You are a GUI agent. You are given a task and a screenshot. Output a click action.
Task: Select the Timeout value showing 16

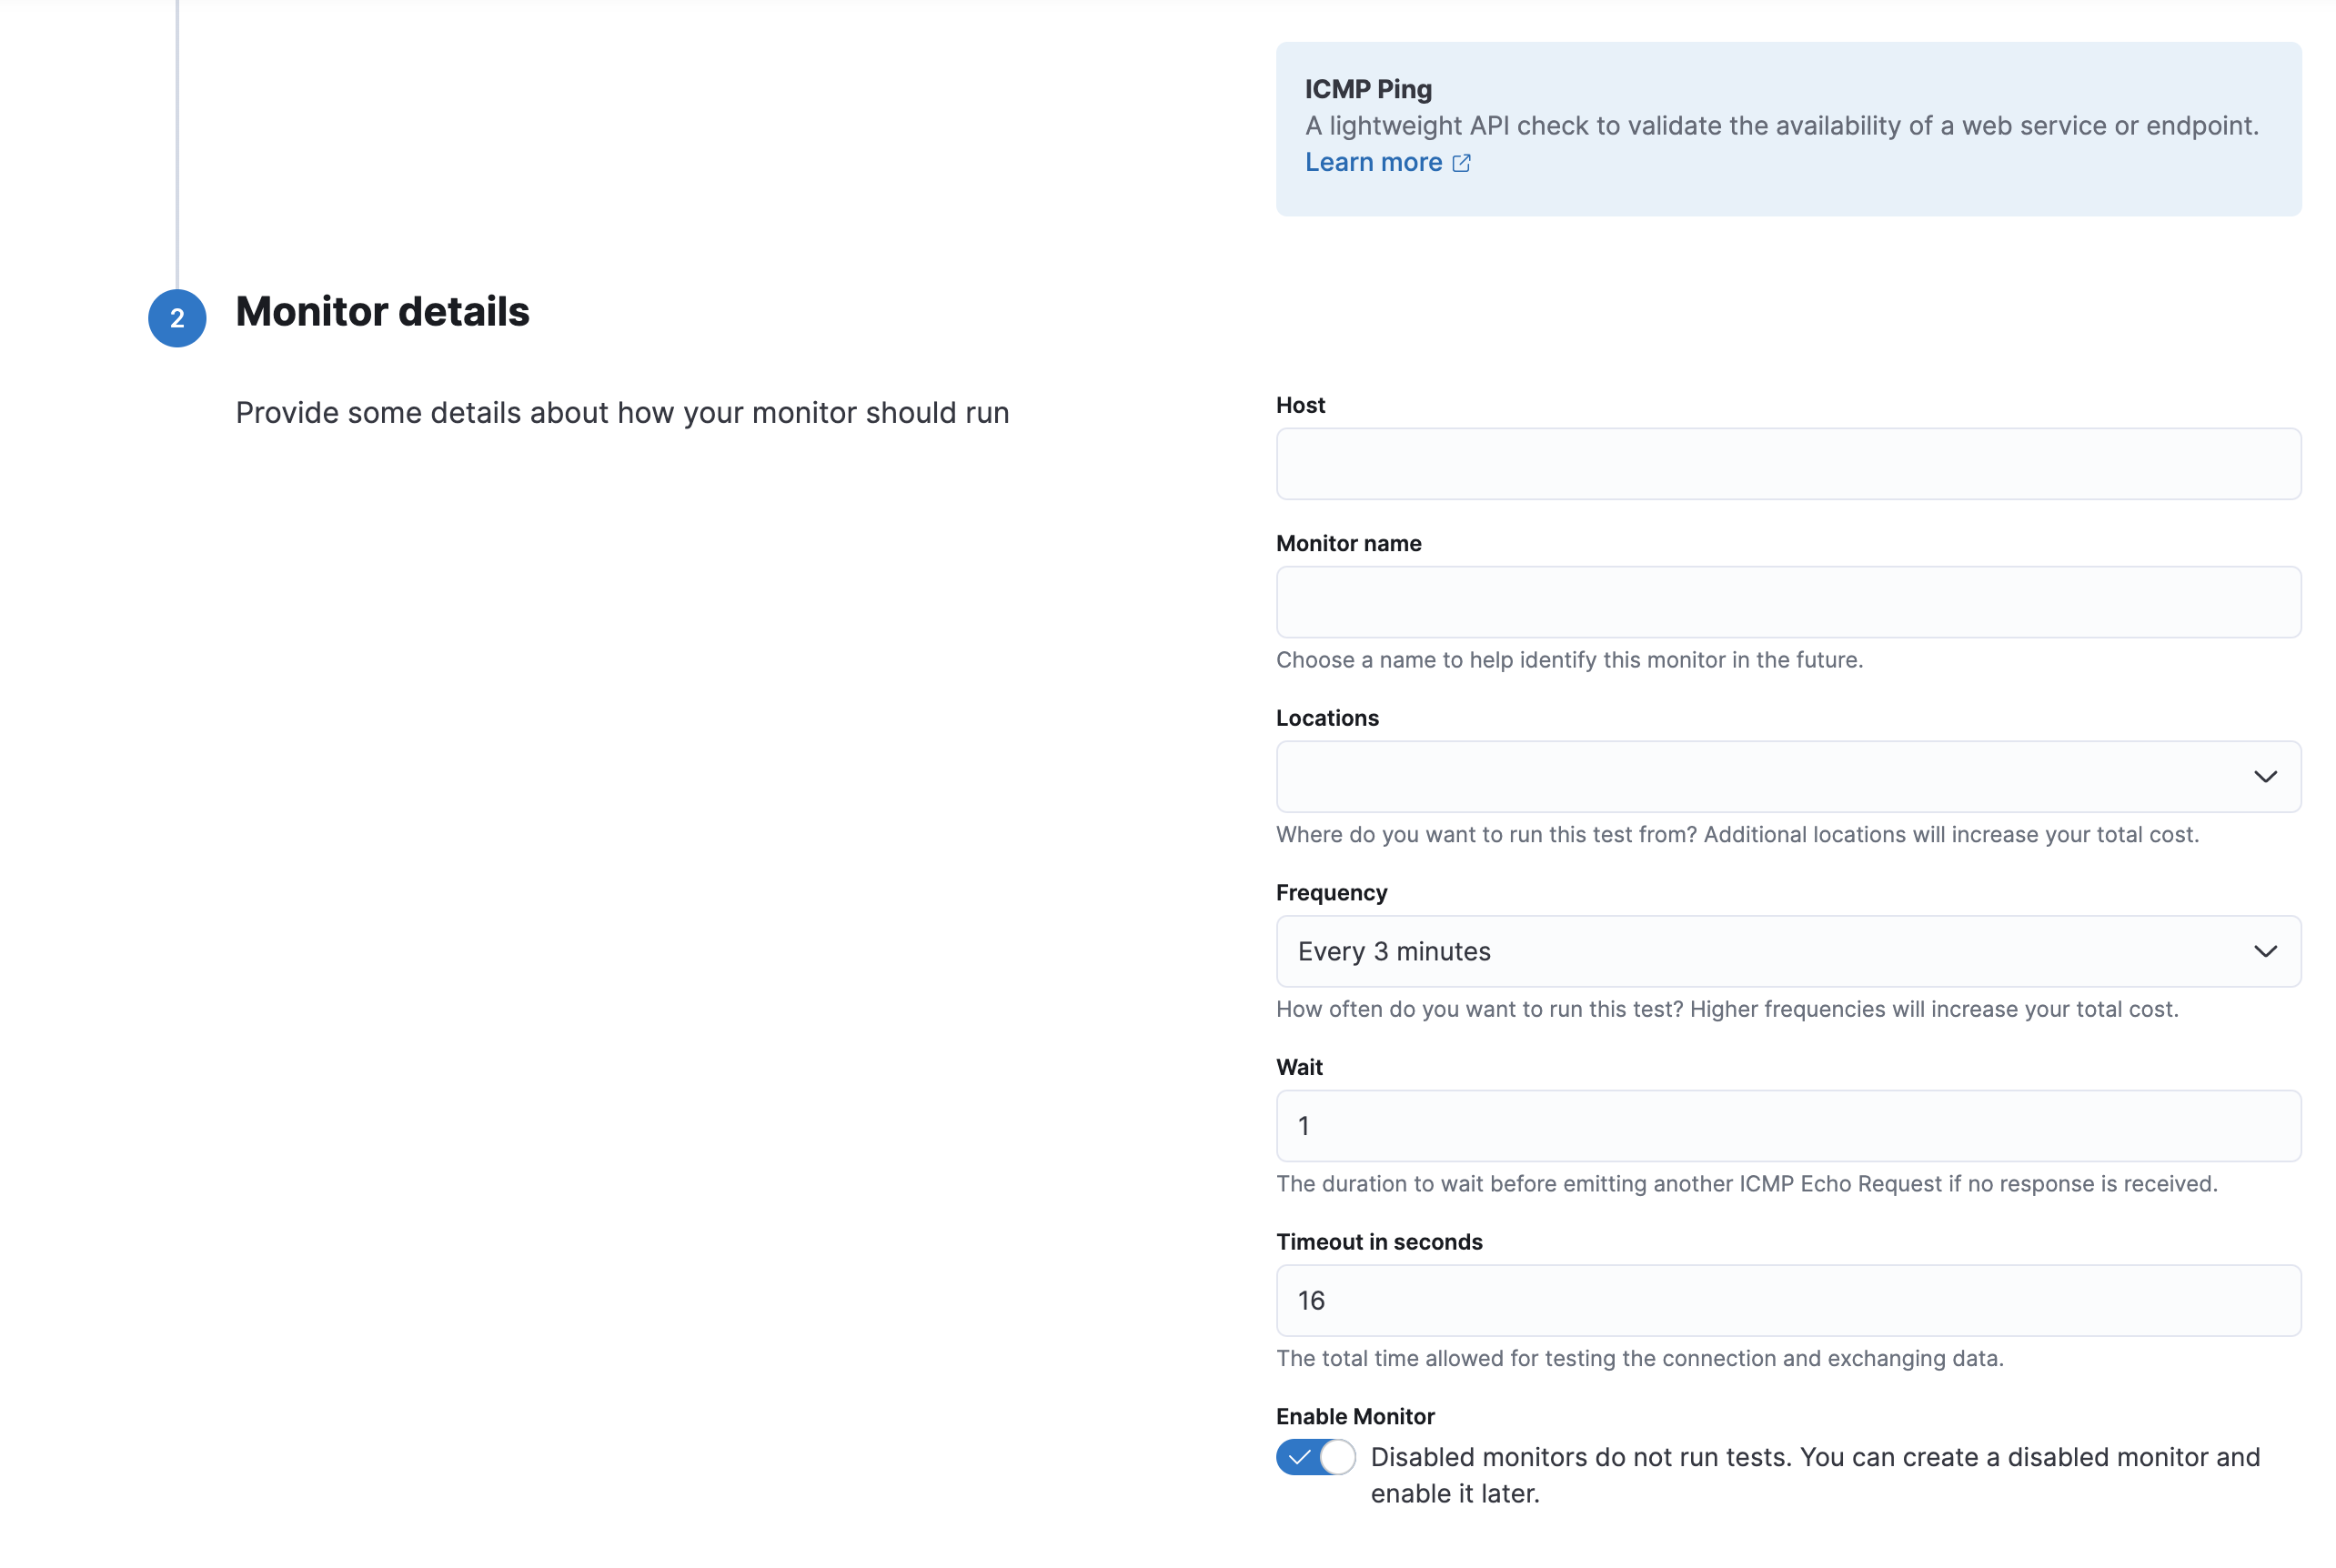coord(1788,1300)
